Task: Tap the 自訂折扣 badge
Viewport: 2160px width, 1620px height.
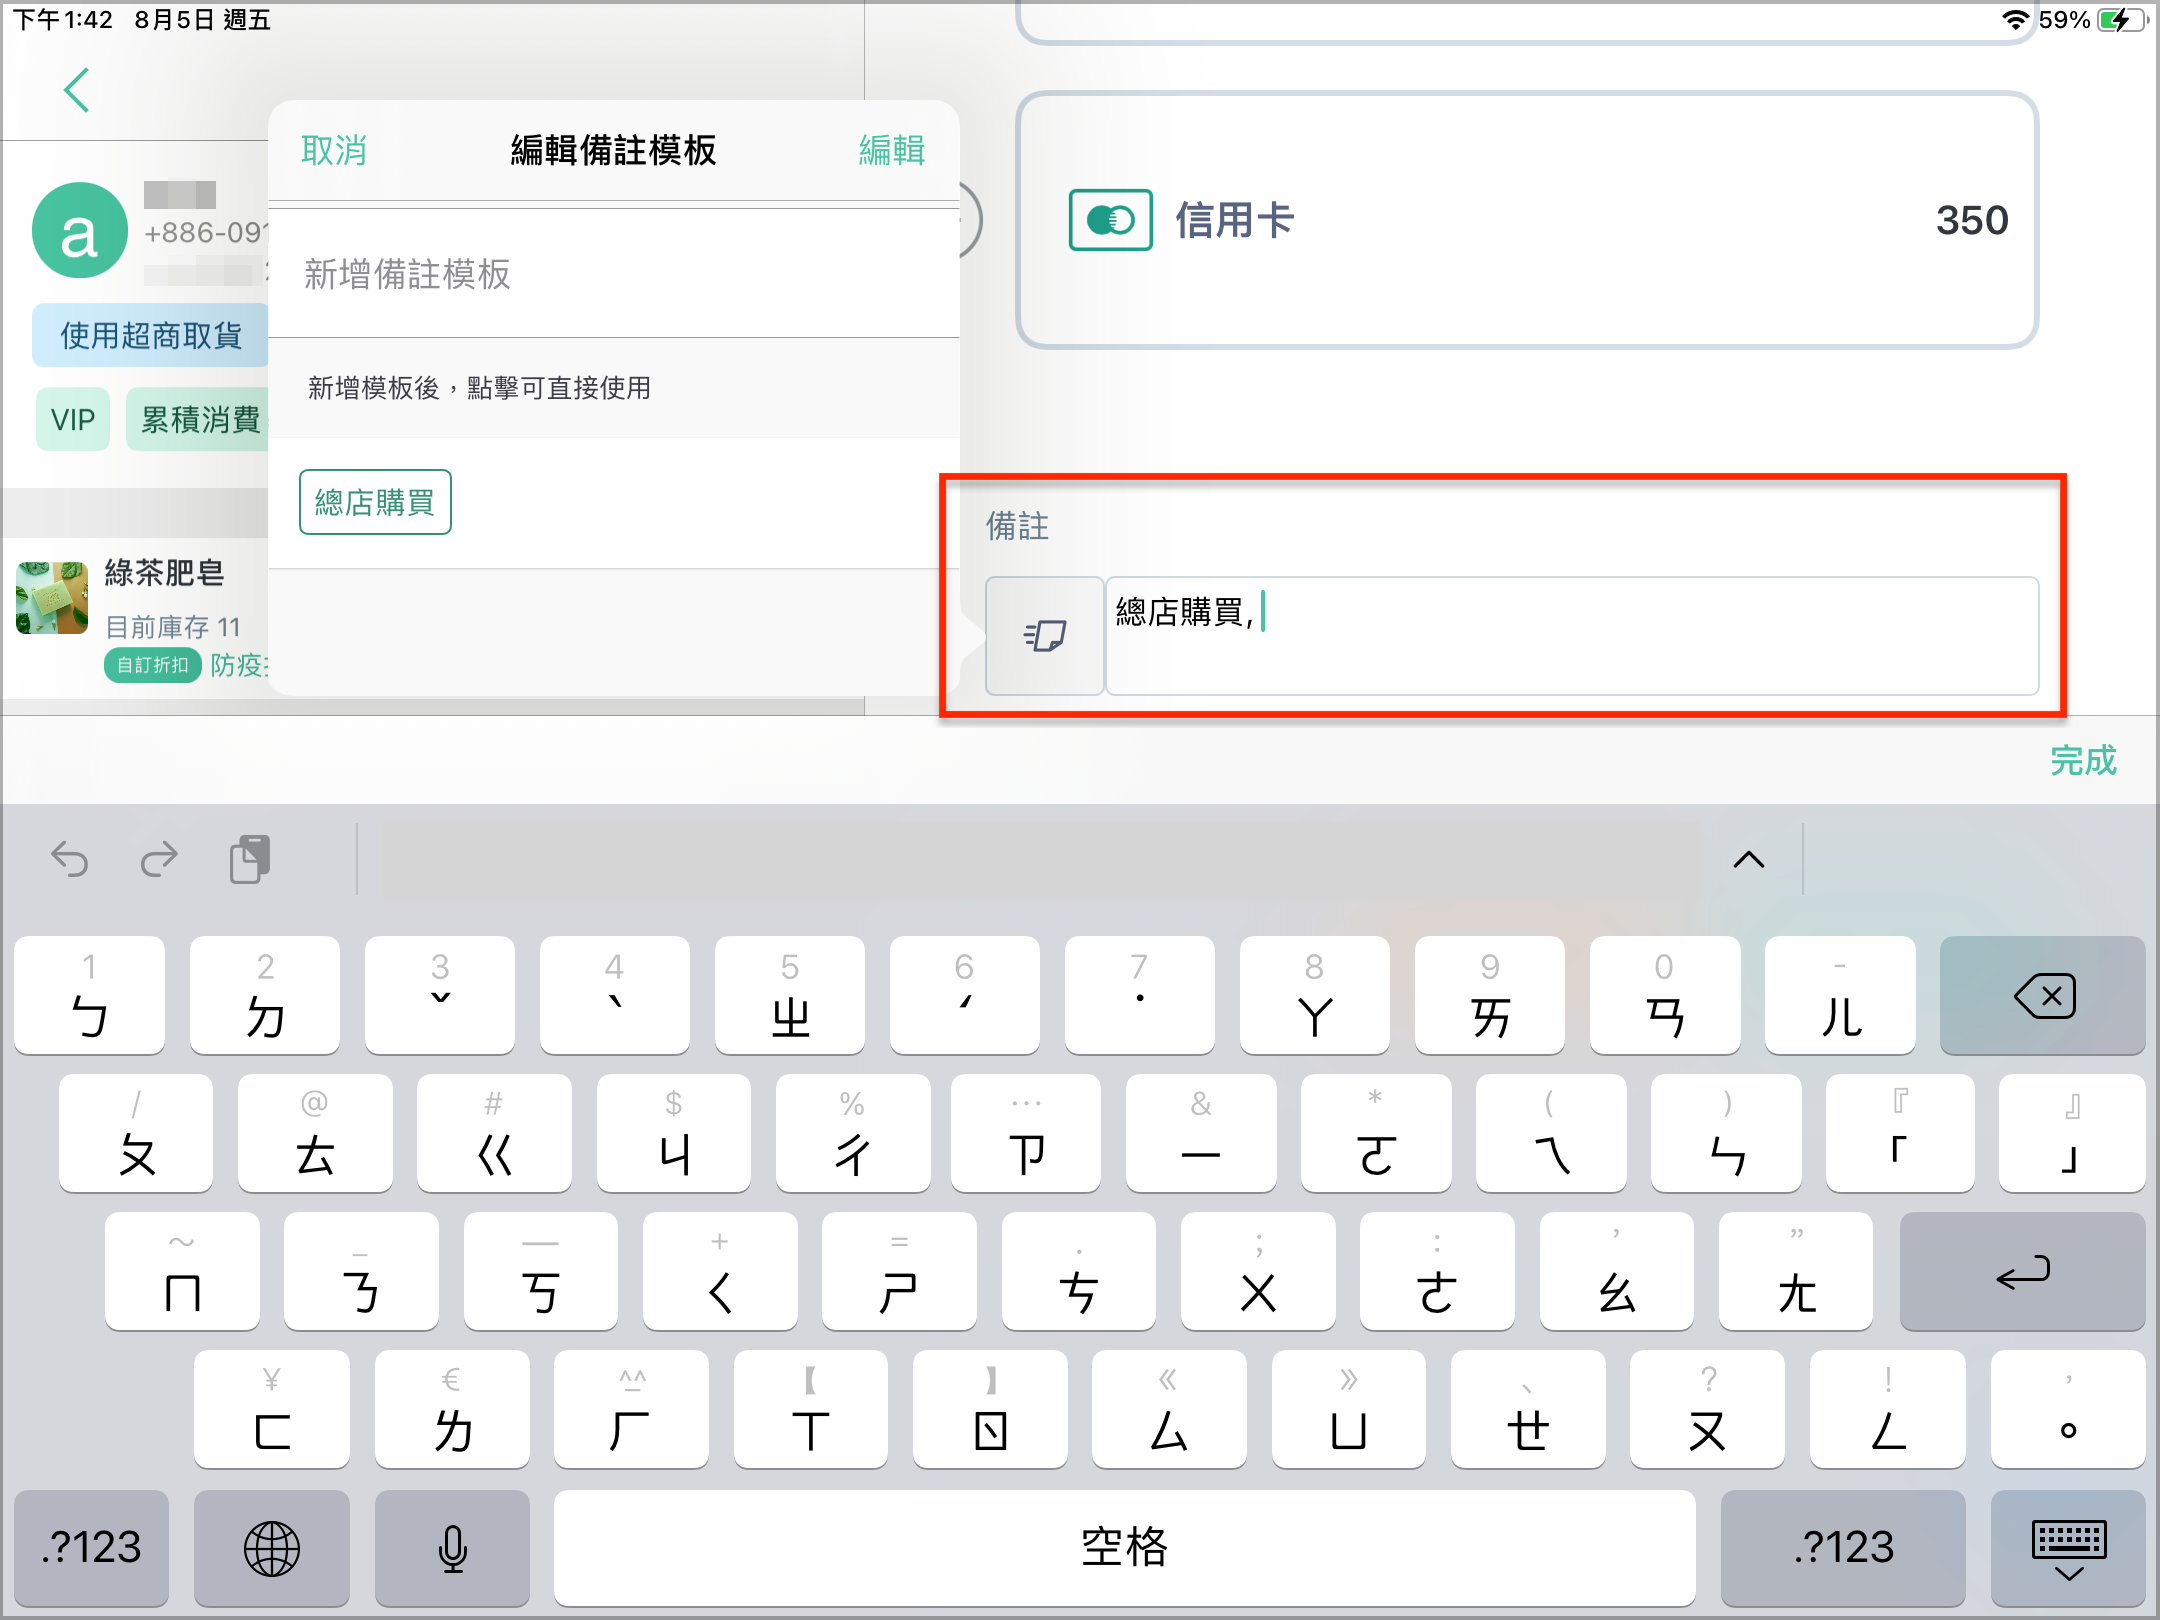Action: click(152, 665)
